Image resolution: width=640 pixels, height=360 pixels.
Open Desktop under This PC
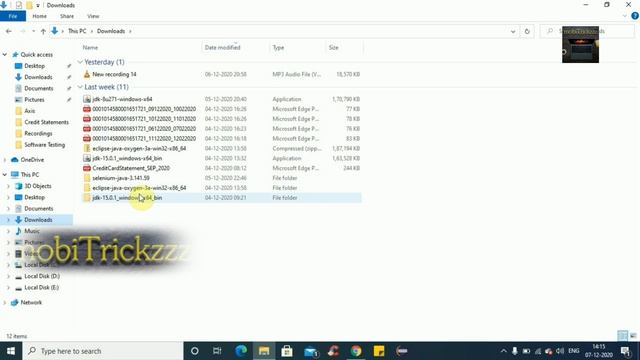[35, 197]
